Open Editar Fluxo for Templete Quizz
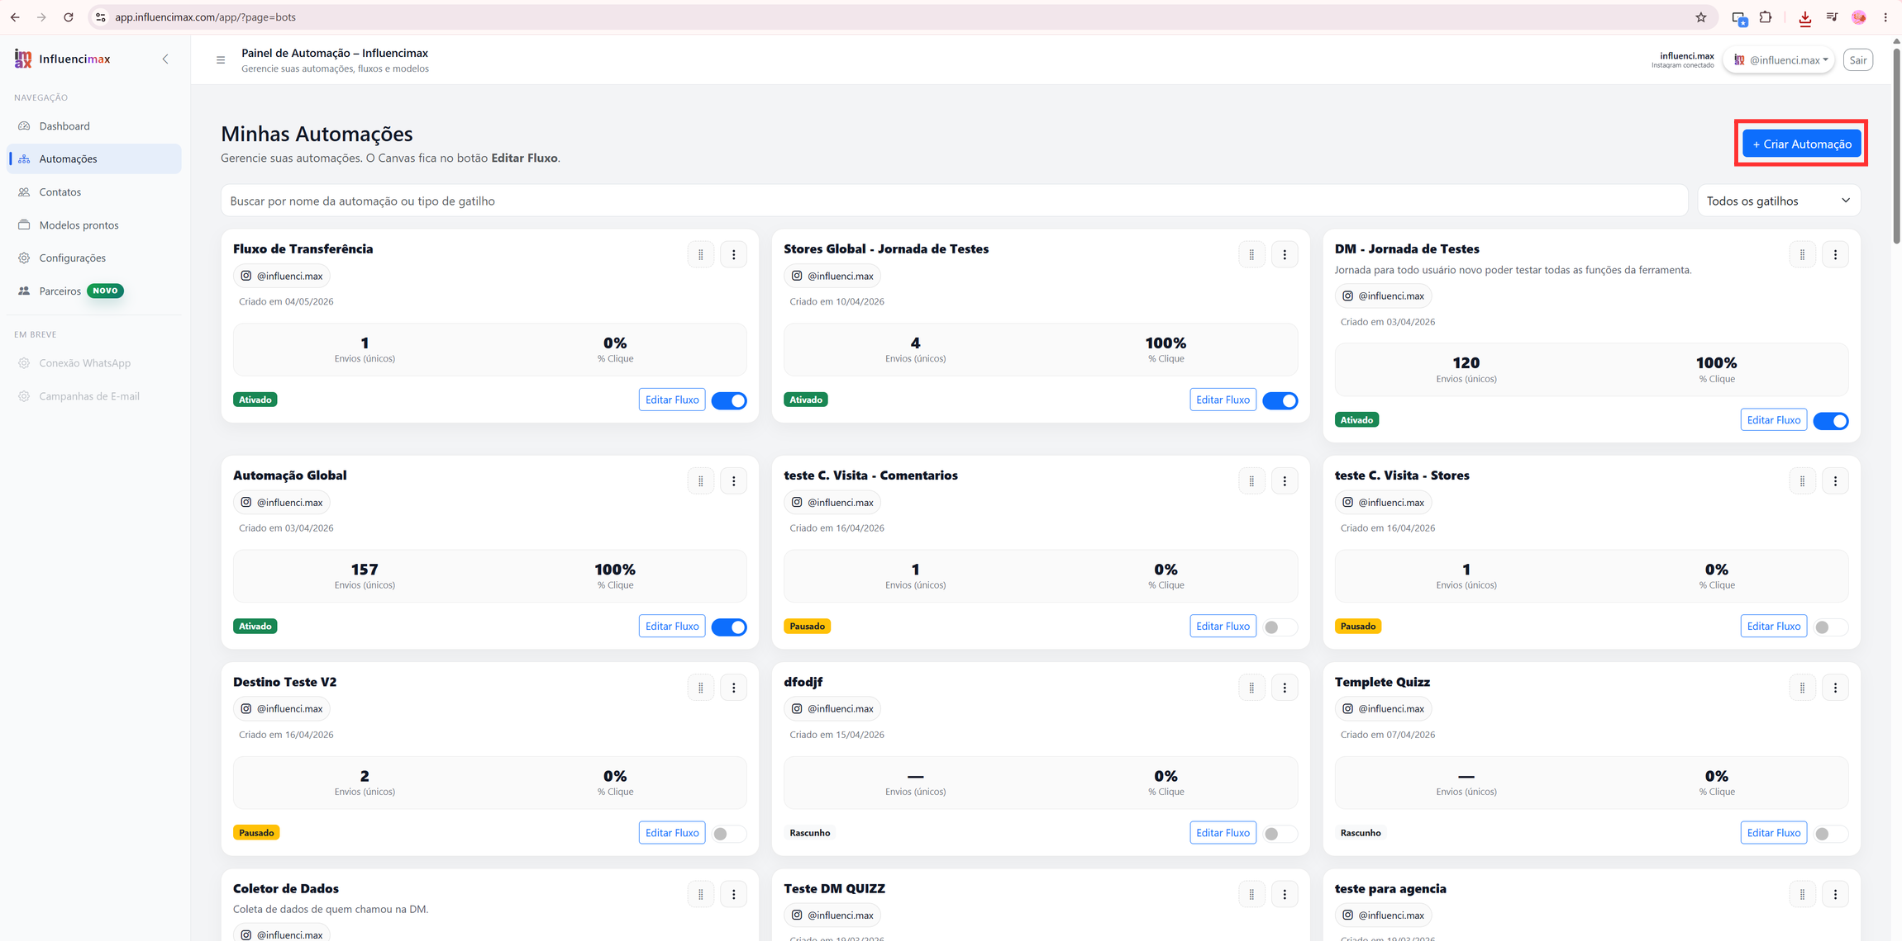The height and width of the screenshot is (941, 1902). (1773, 833)
